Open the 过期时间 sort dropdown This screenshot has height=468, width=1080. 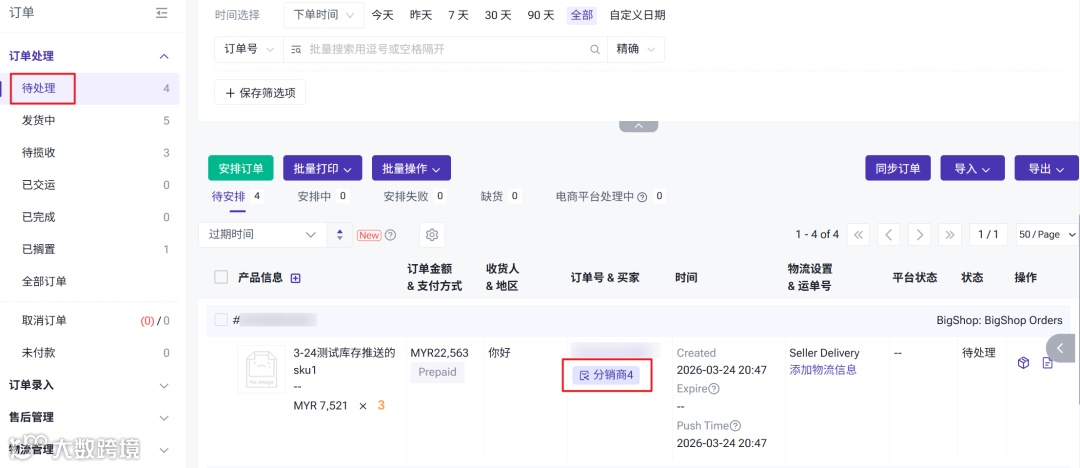[x=264, y=235]
